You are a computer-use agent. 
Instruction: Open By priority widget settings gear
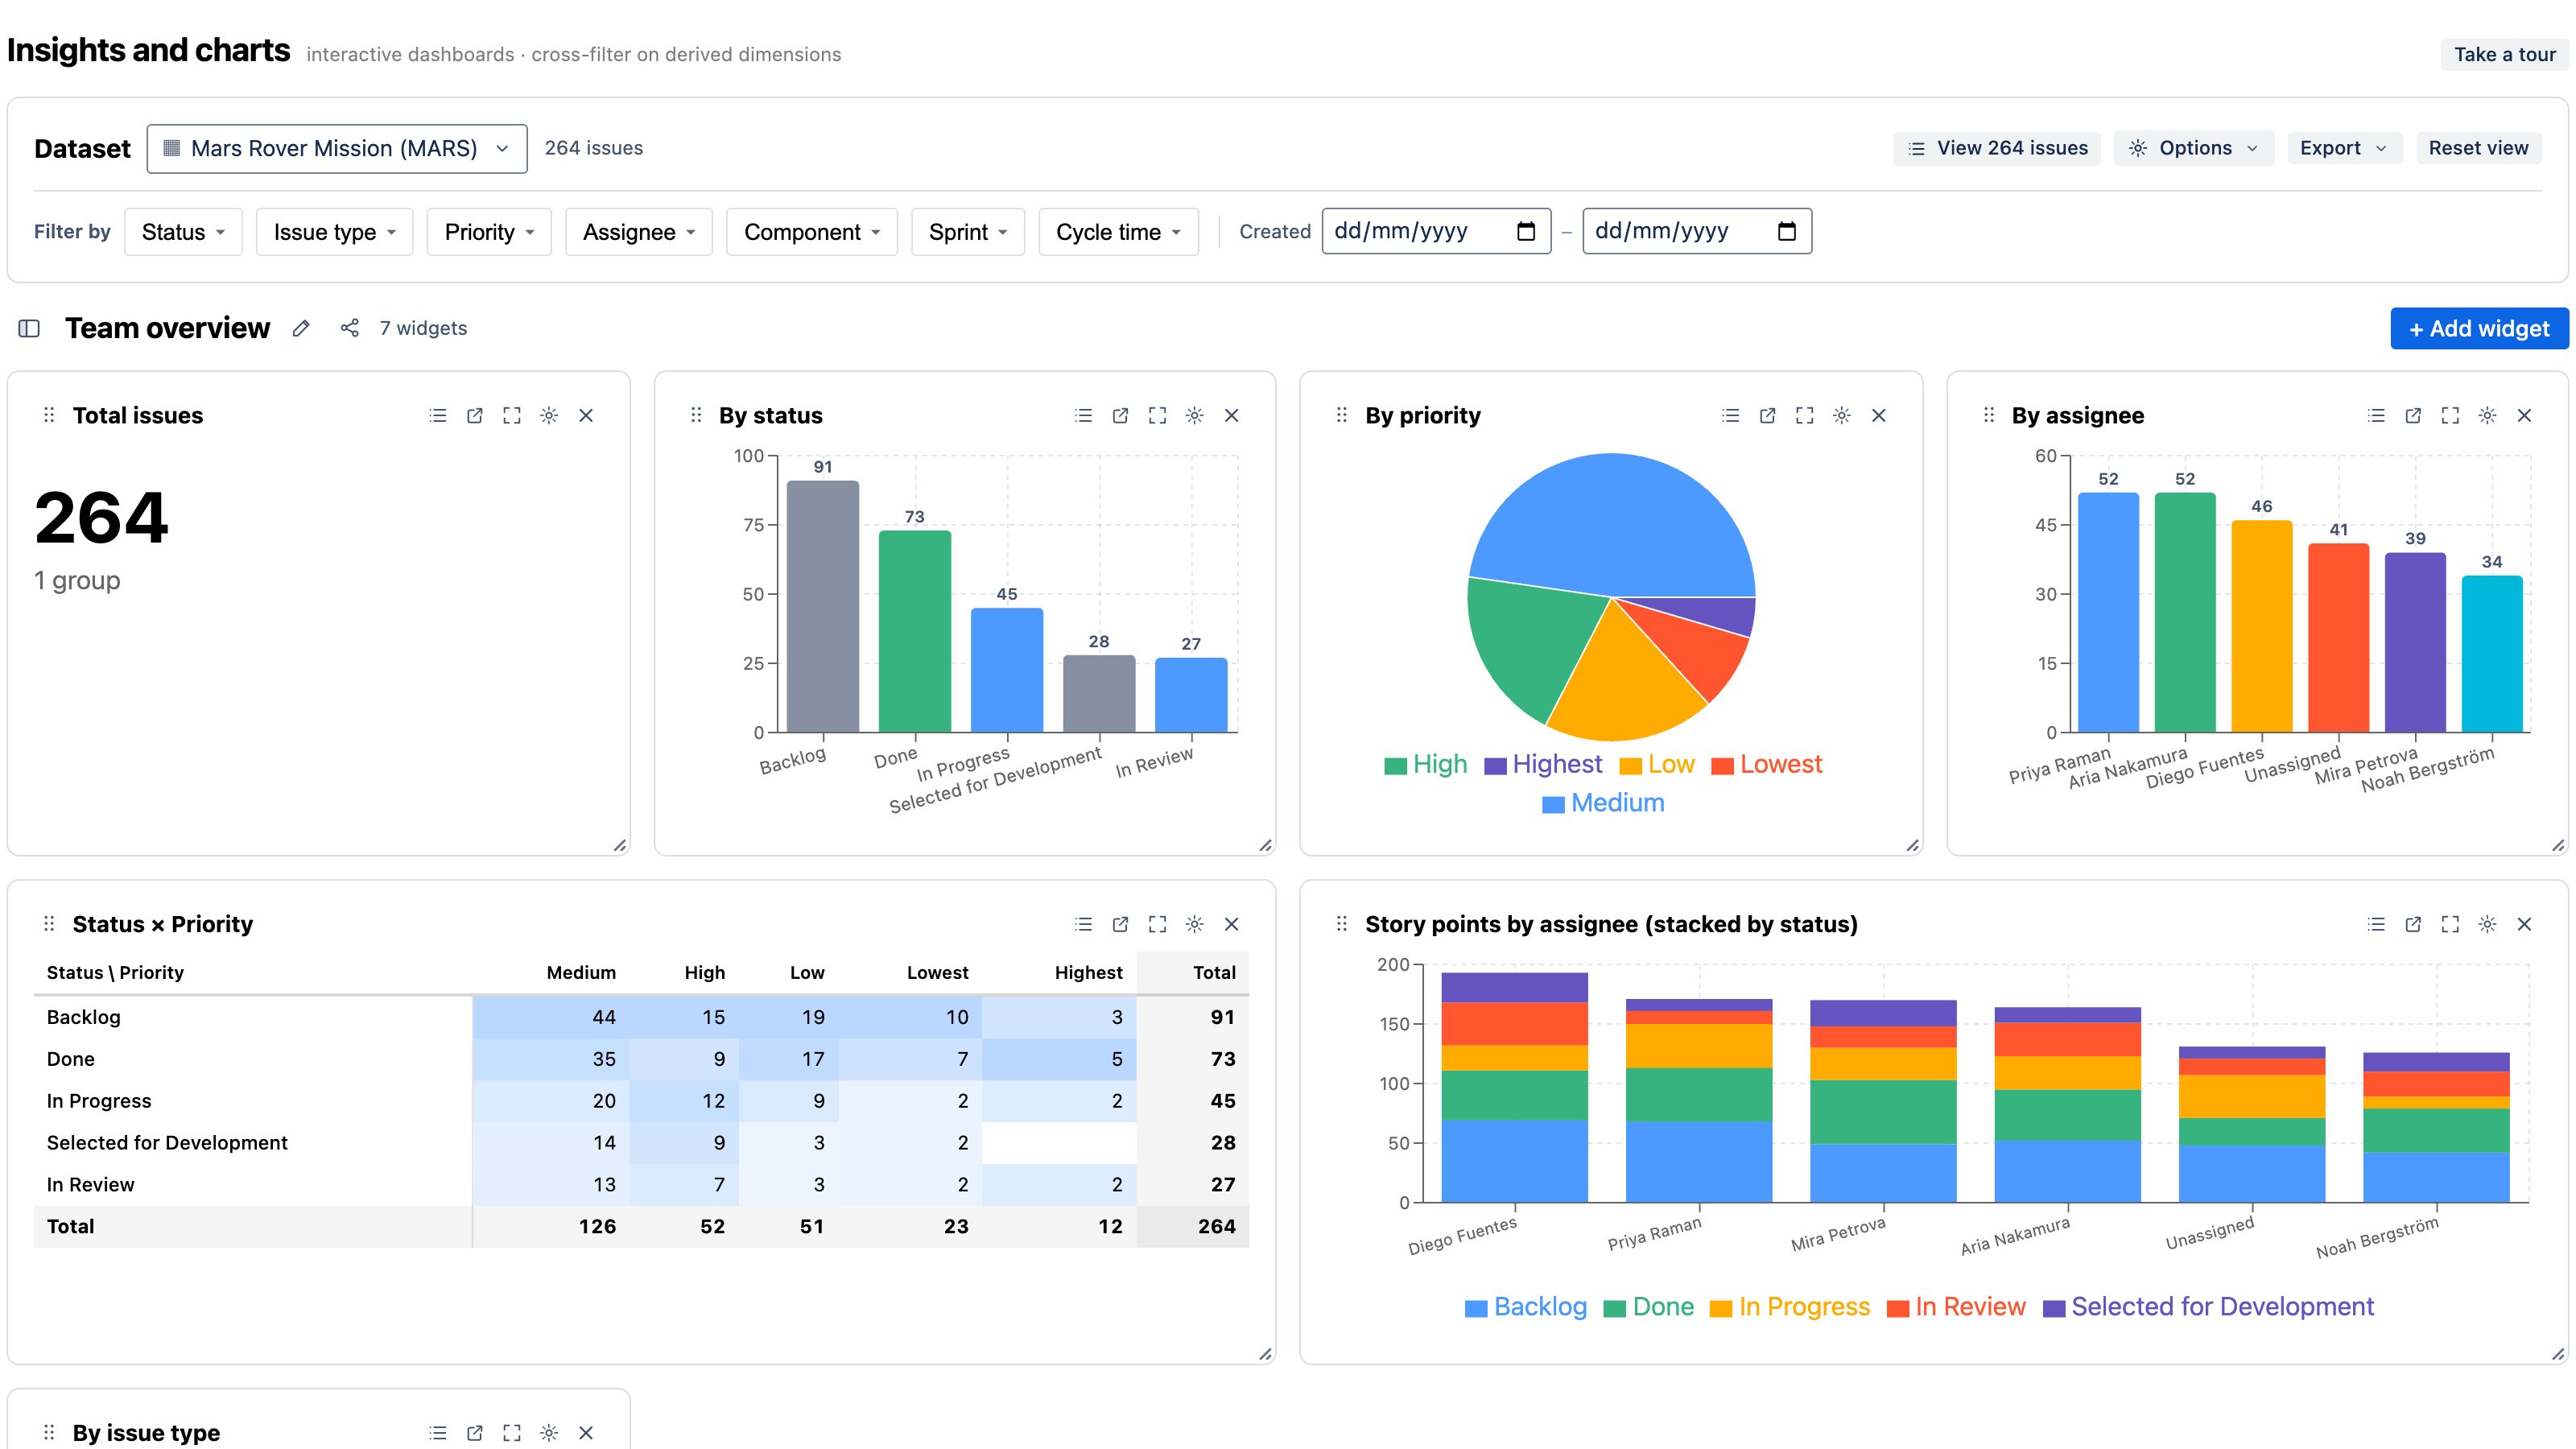1842,415
